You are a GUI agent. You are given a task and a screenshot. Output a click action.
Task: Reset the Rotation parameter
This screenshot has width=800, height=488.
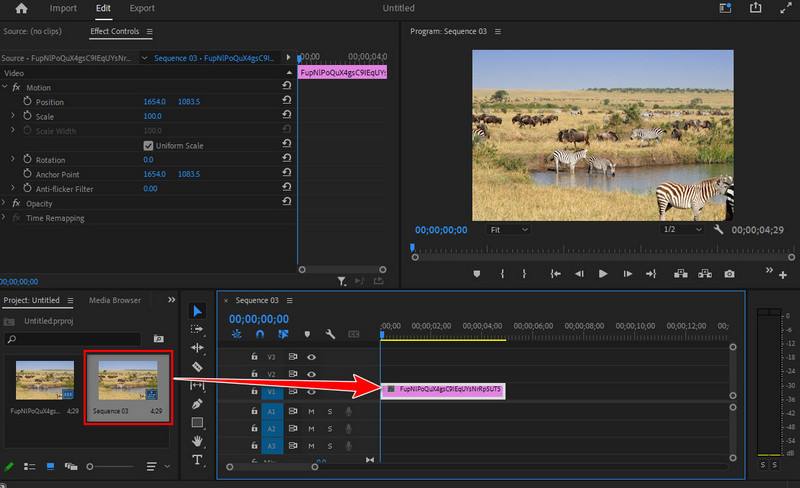pos(287,157)
